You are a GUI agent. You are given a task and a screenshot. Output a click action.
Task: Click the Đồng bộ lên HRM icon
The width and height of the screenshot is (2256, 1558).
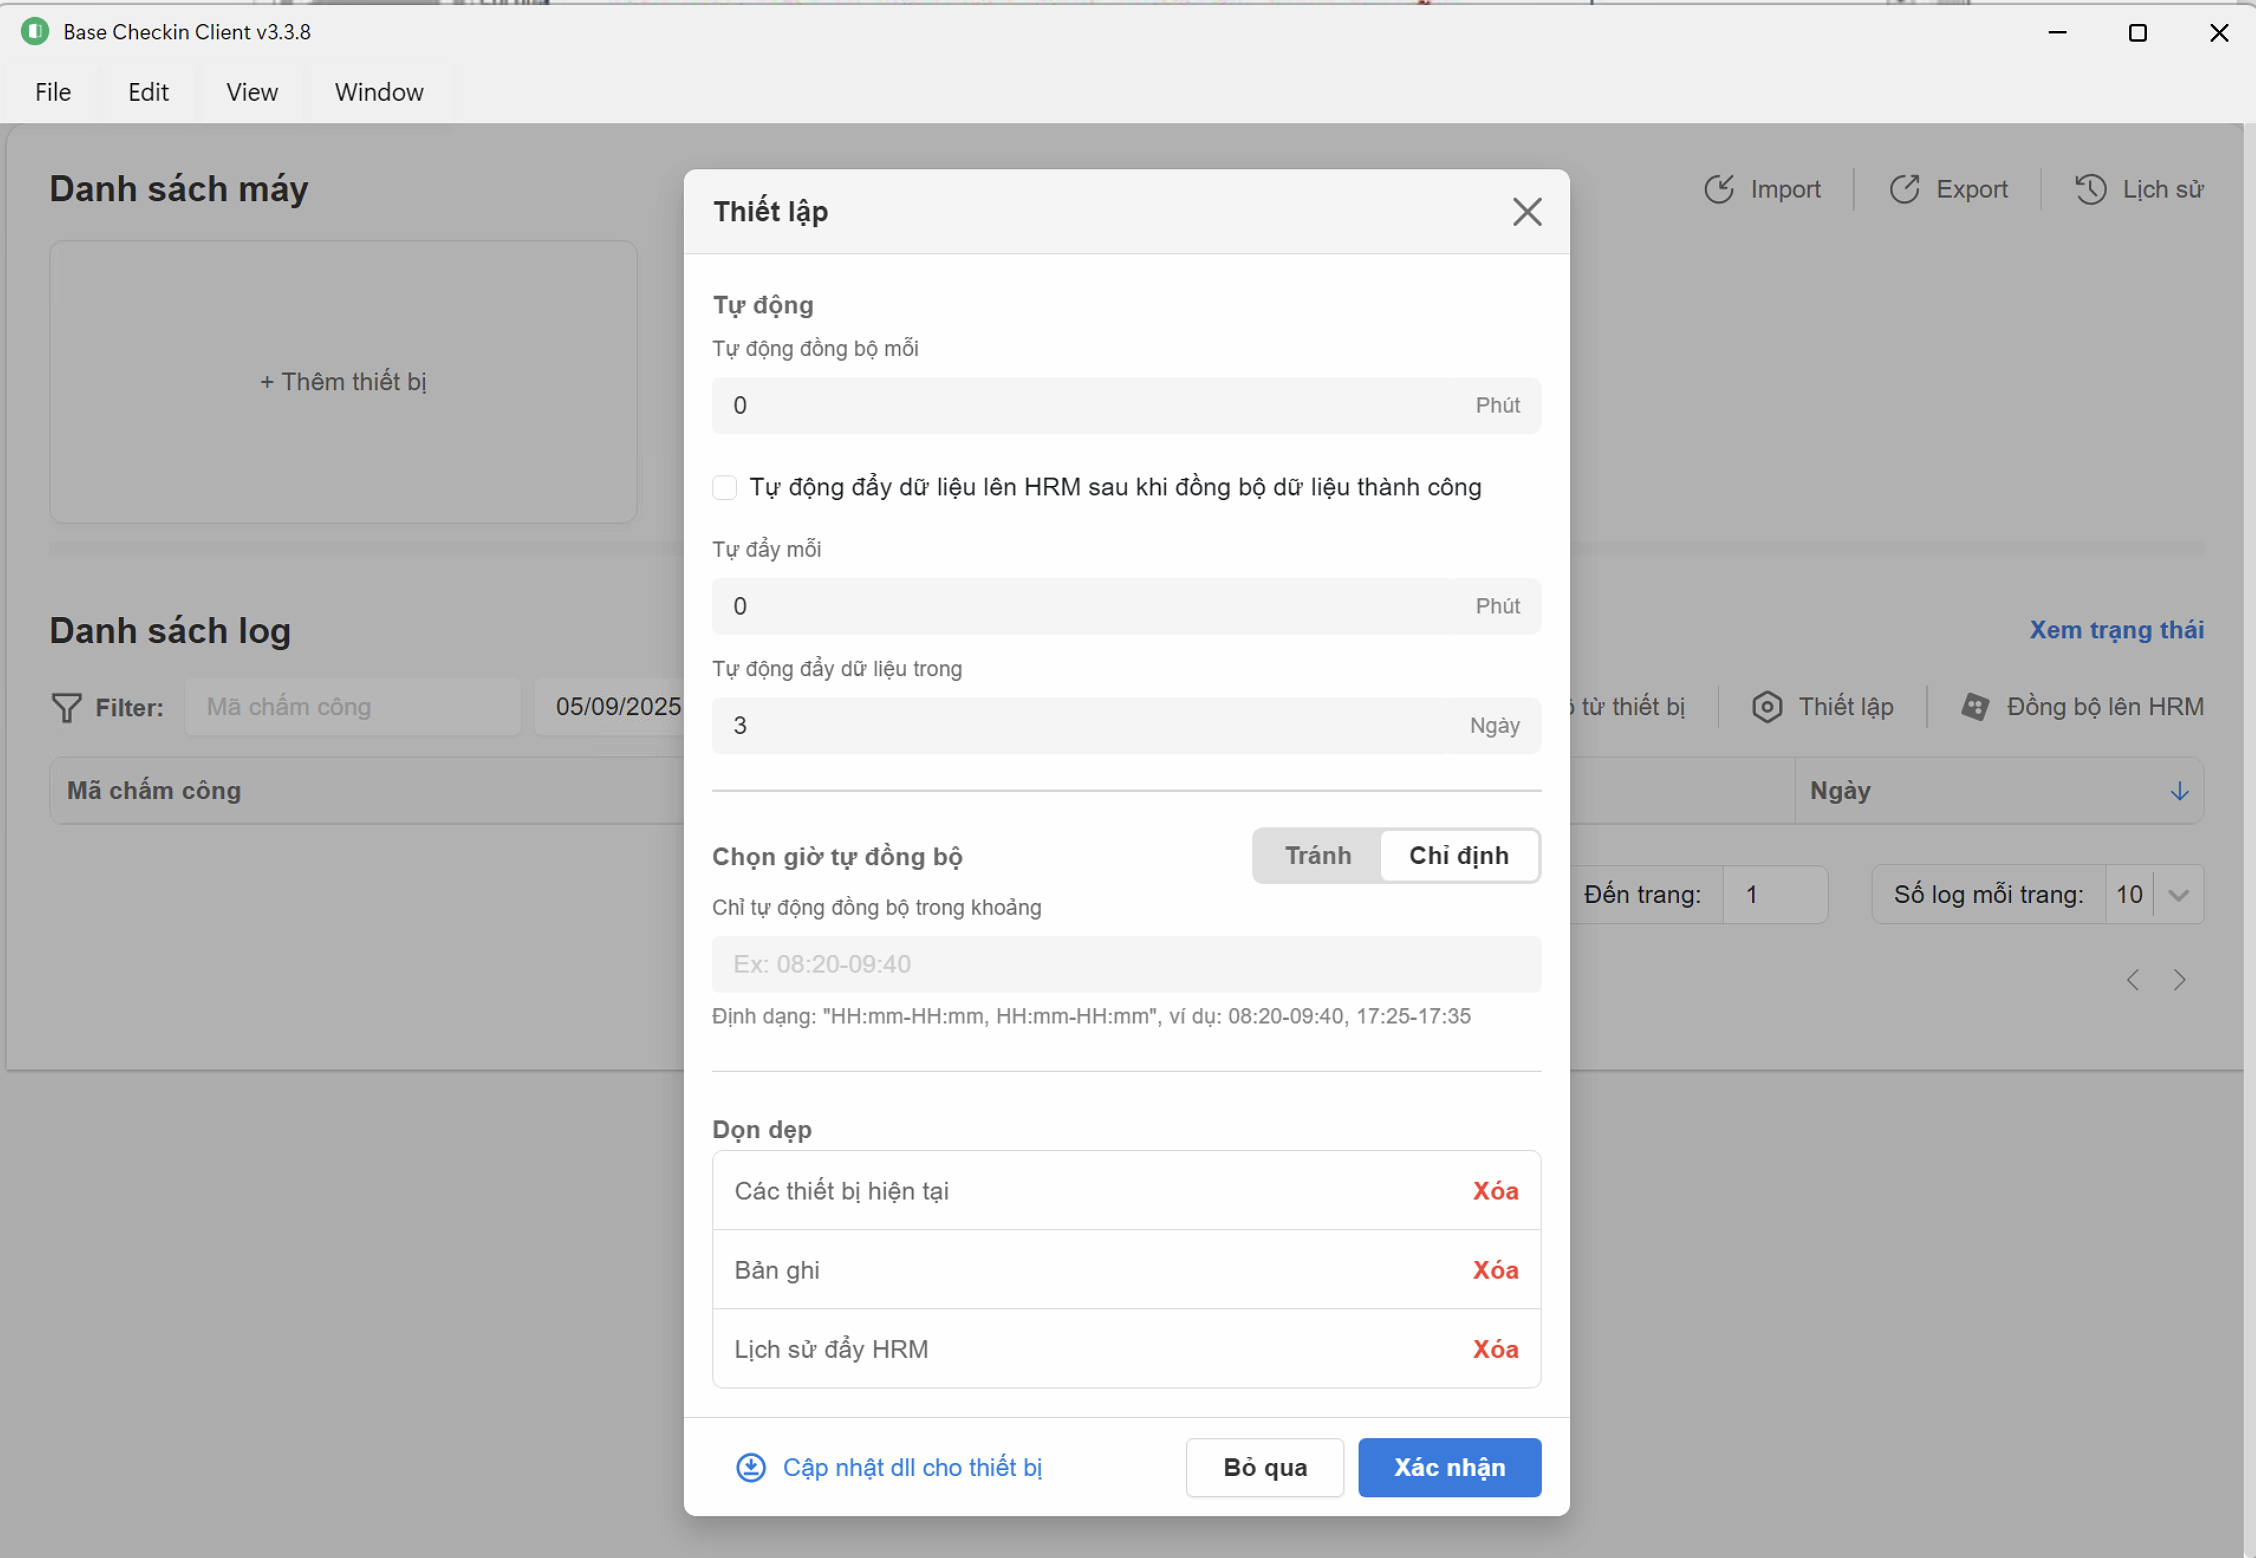(1975, 707)
